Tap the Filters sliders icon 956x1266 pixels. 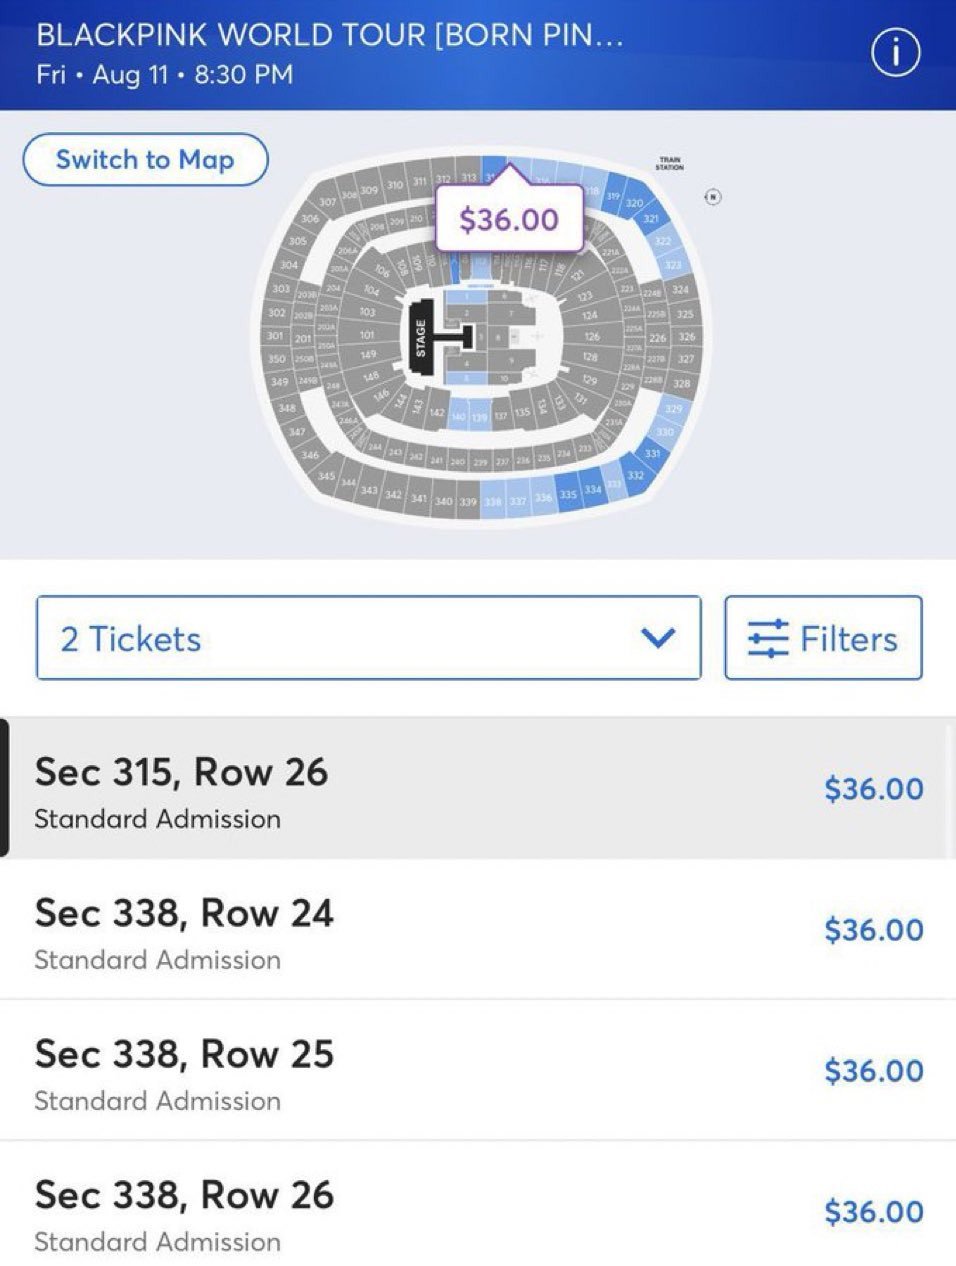[768, 639]
